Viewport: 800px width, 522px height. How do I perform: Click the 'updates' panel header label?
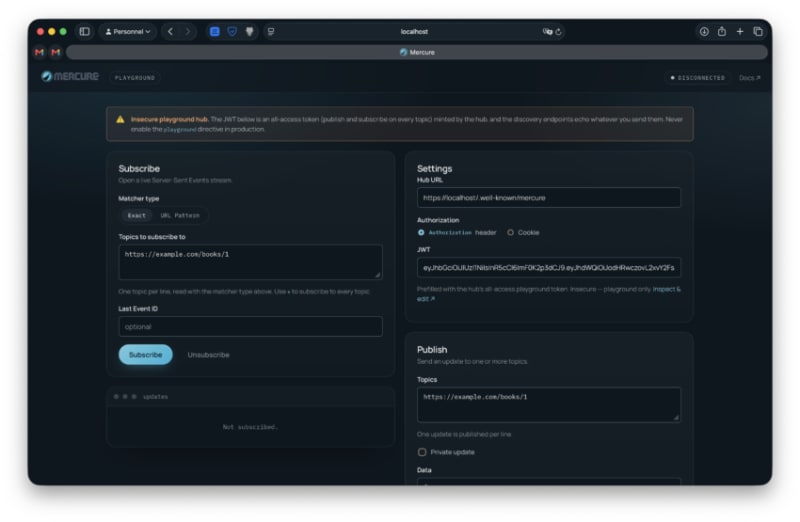coord(155,396)
